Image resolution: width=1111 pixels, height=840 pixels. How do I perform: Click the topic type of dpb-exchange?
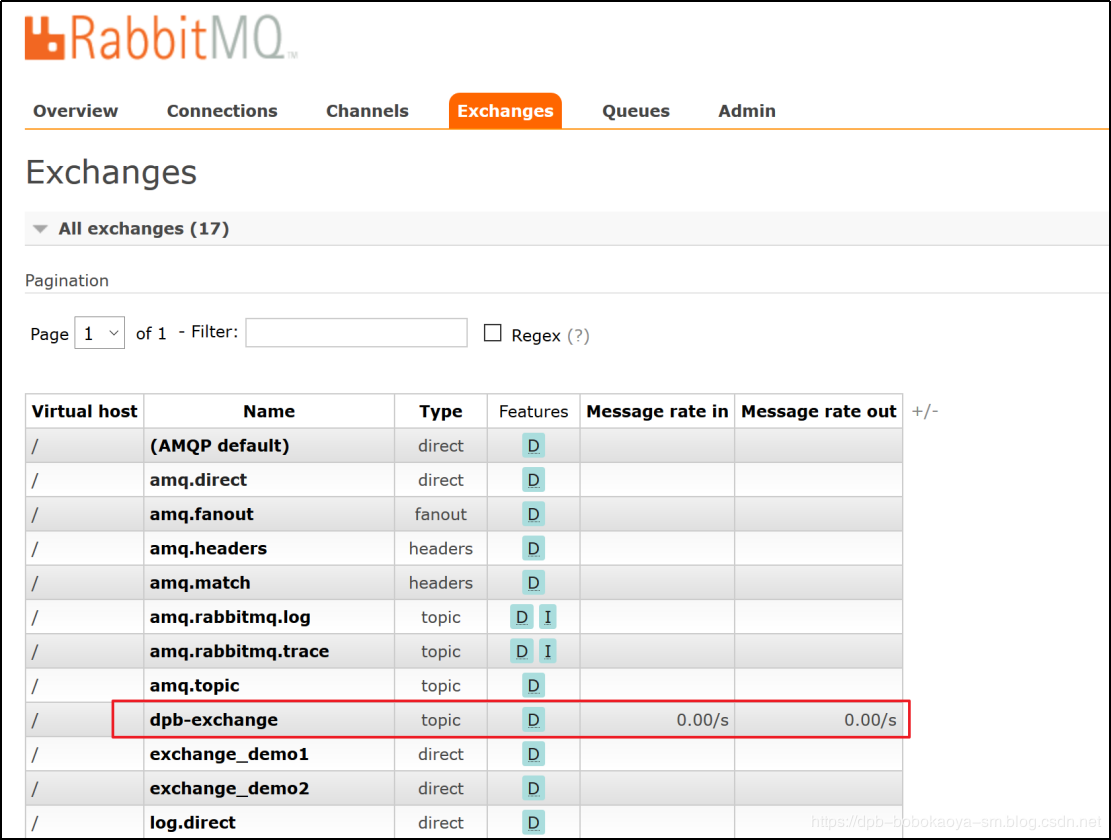coord(441,720)
